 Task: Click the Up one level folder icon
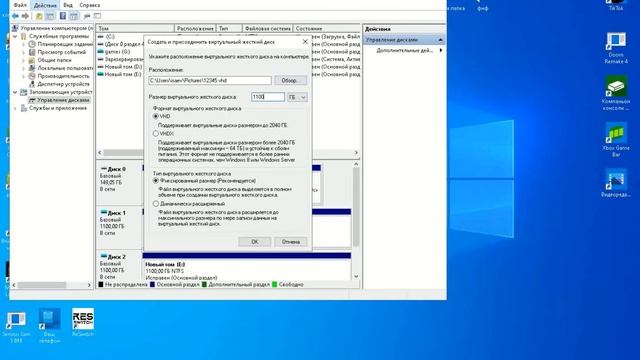39,16
